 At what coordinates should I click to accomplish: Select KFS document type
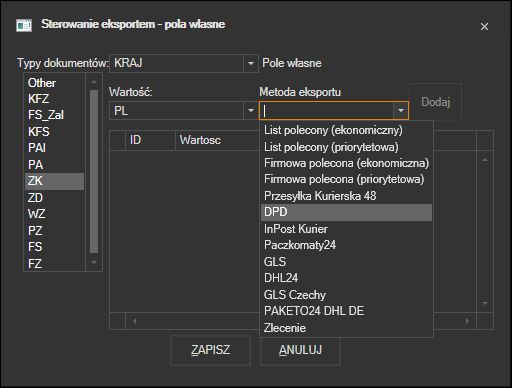pos(54,132)
